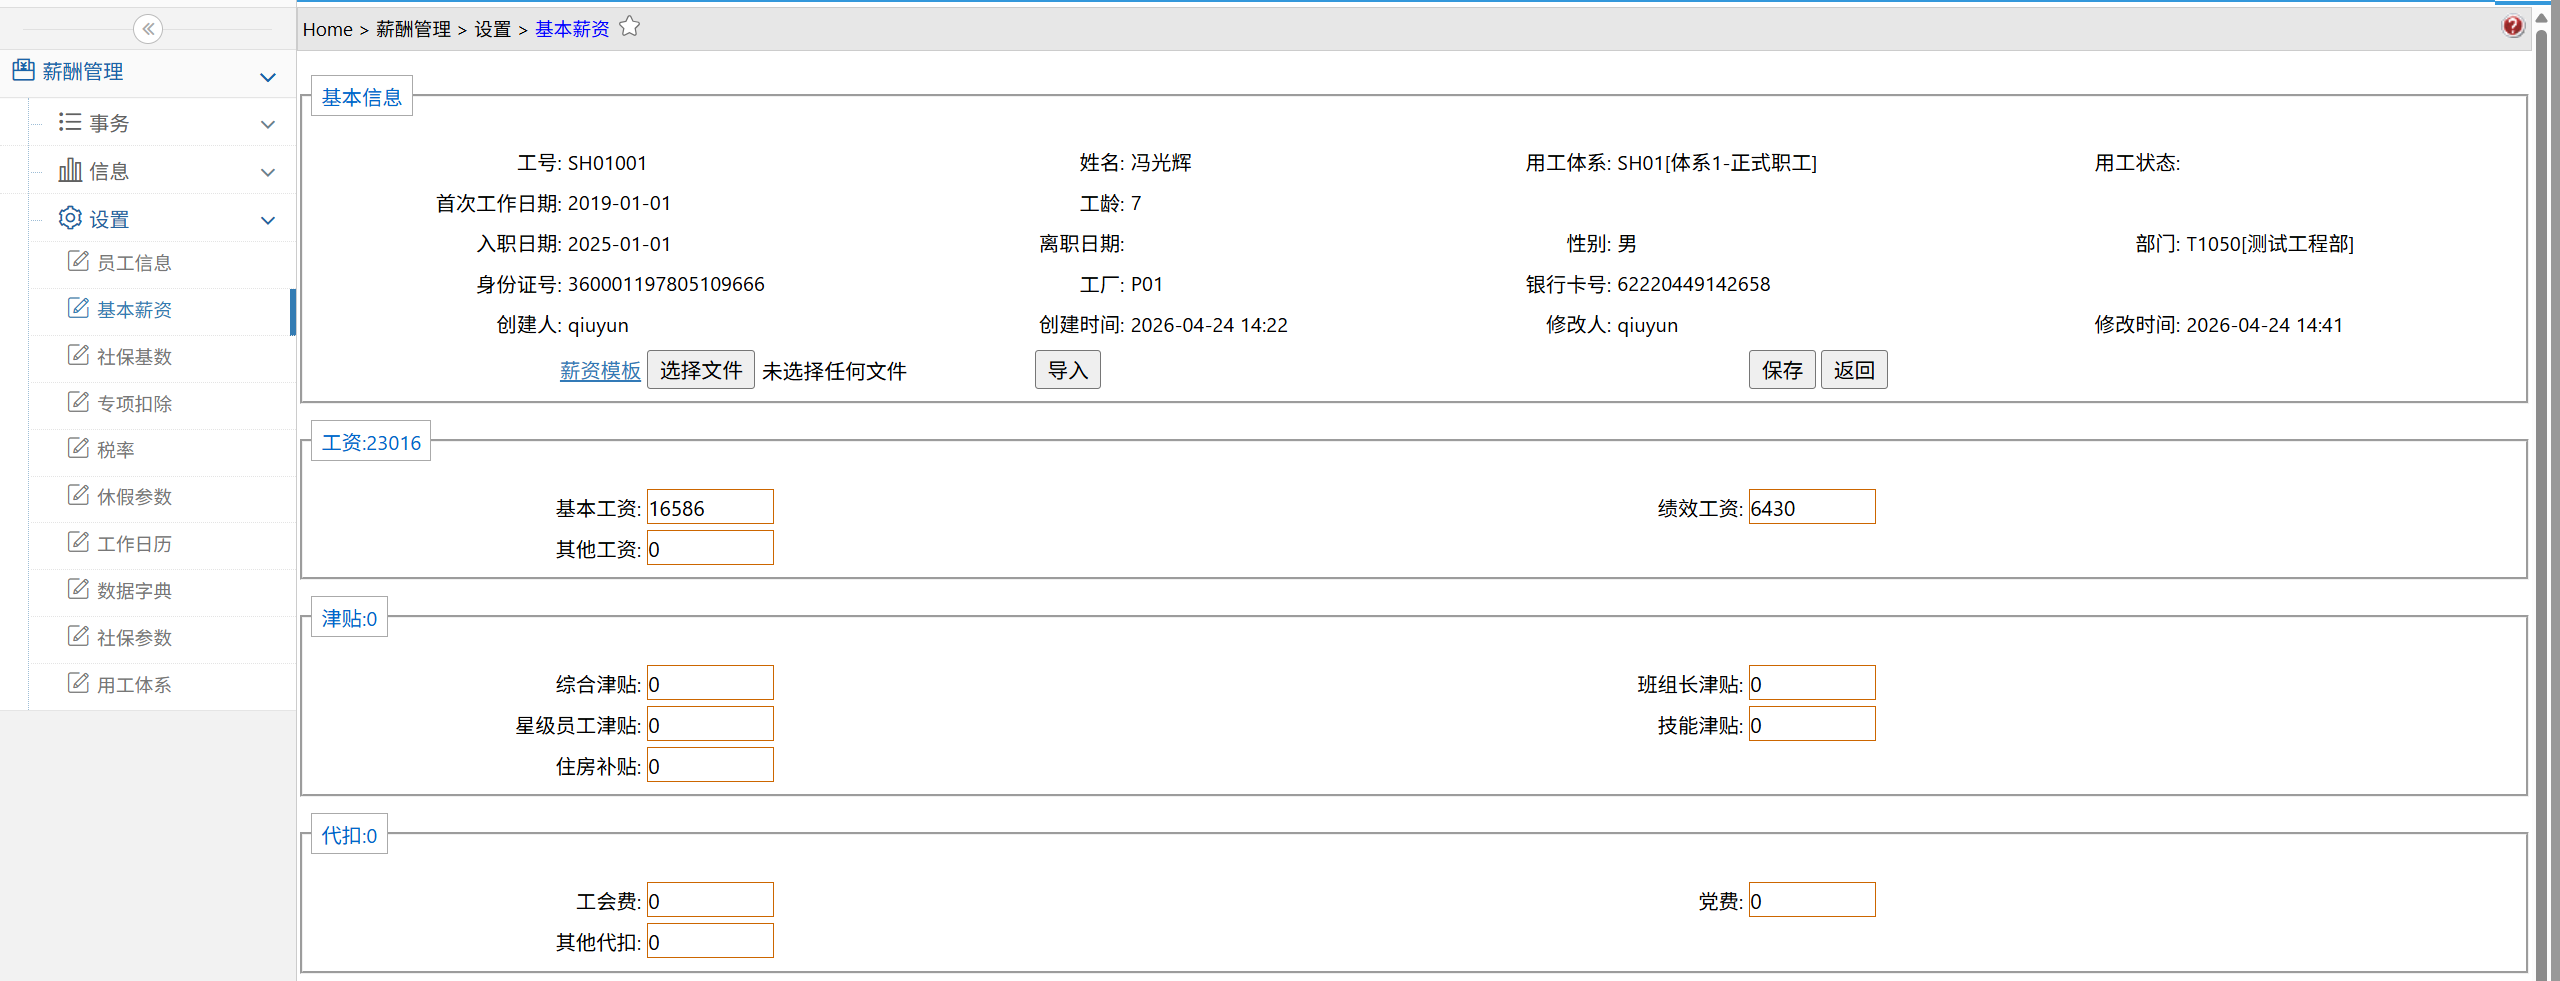Image resolution: width=2560 pixels, height=981 pixels.
Task: Click the 代扣:0 section title
Action: click(x=349, y=835)
